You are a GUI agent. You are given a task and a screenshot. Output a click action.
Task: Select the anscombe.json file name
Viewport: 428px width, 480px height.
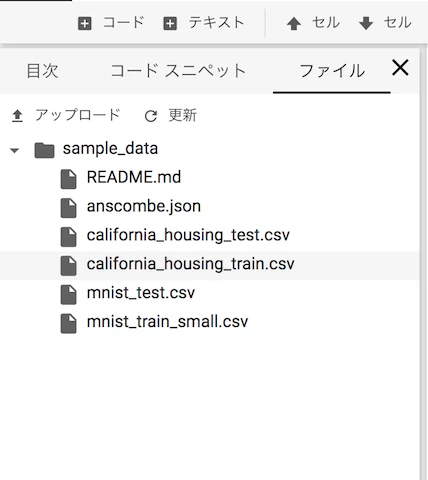click(144, 206)
